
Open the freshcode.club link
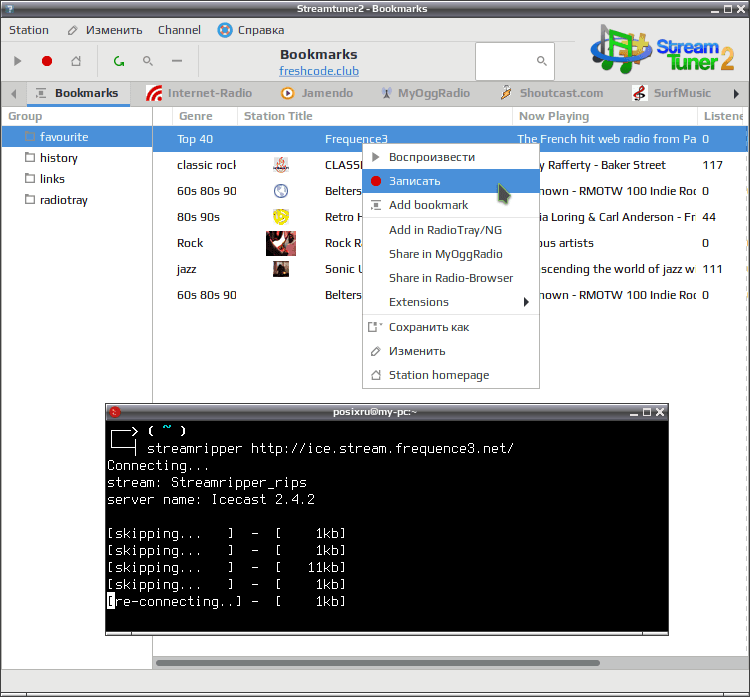coord(319,71)
